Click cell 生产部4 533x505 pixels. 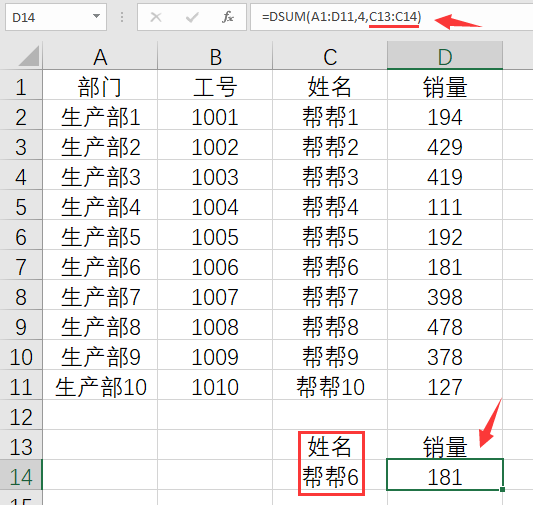(100, 205)
